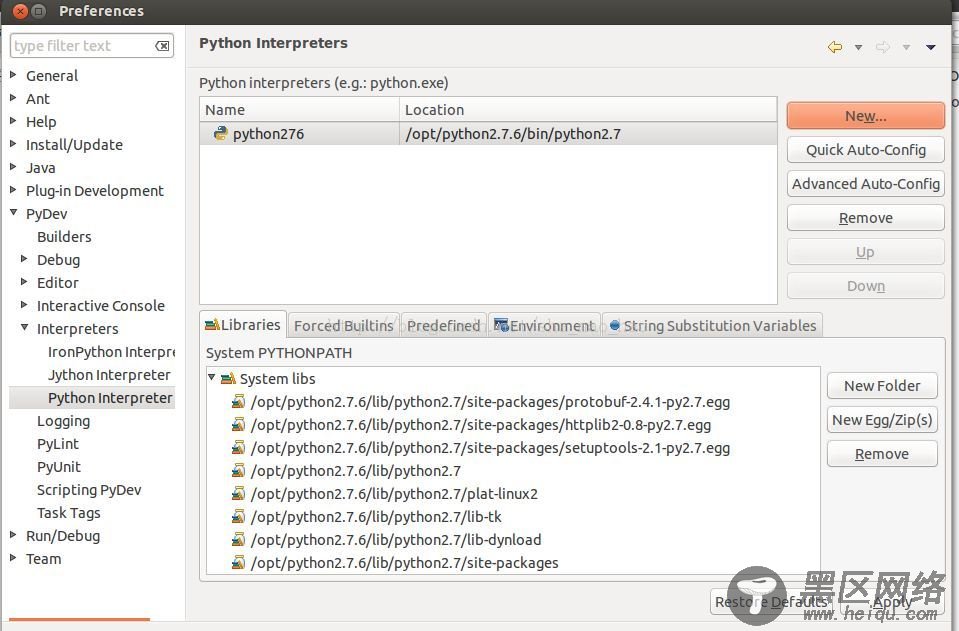The height and width of the screenshot is (631, 959).
Task: Open Task Tags preferences
Action: click(x=68, y=513)
